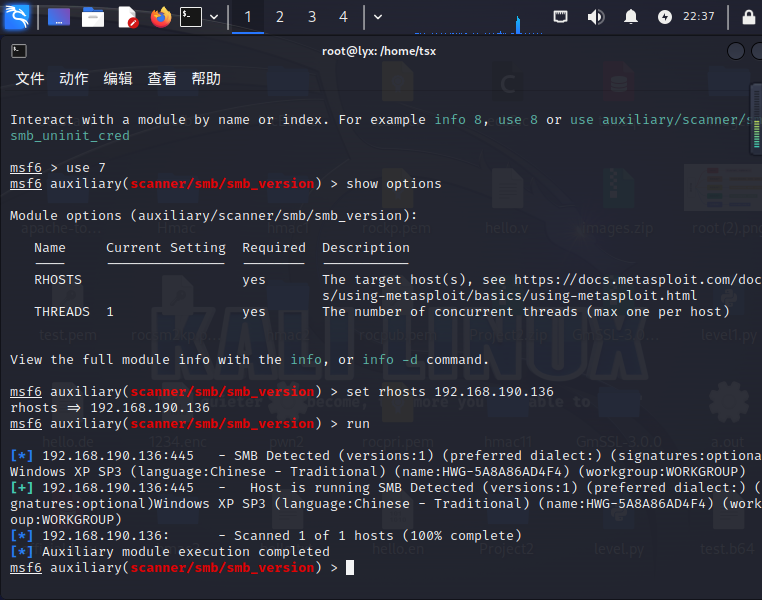762x600 pixels.
Task: Switch to workspace 4
Action: click(344, 17)
